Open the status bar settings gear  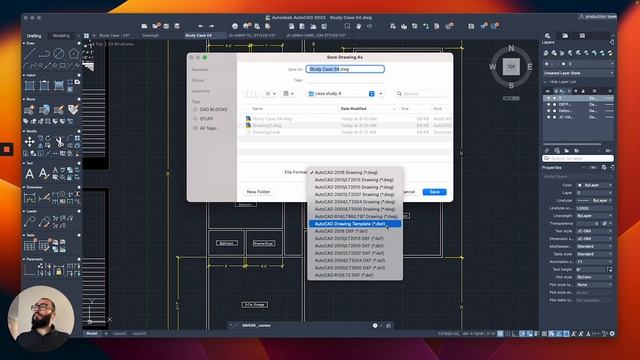point(612,333)
